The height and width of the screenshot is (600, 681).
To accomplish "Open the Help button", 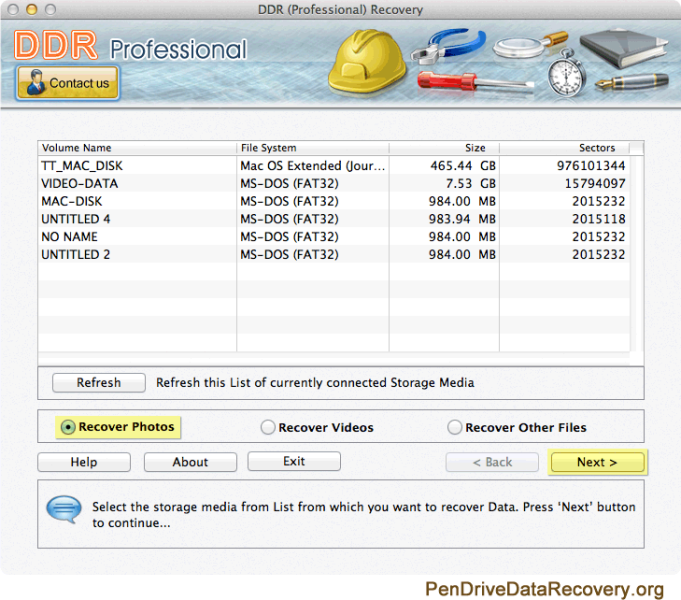I will pos(84,462).
